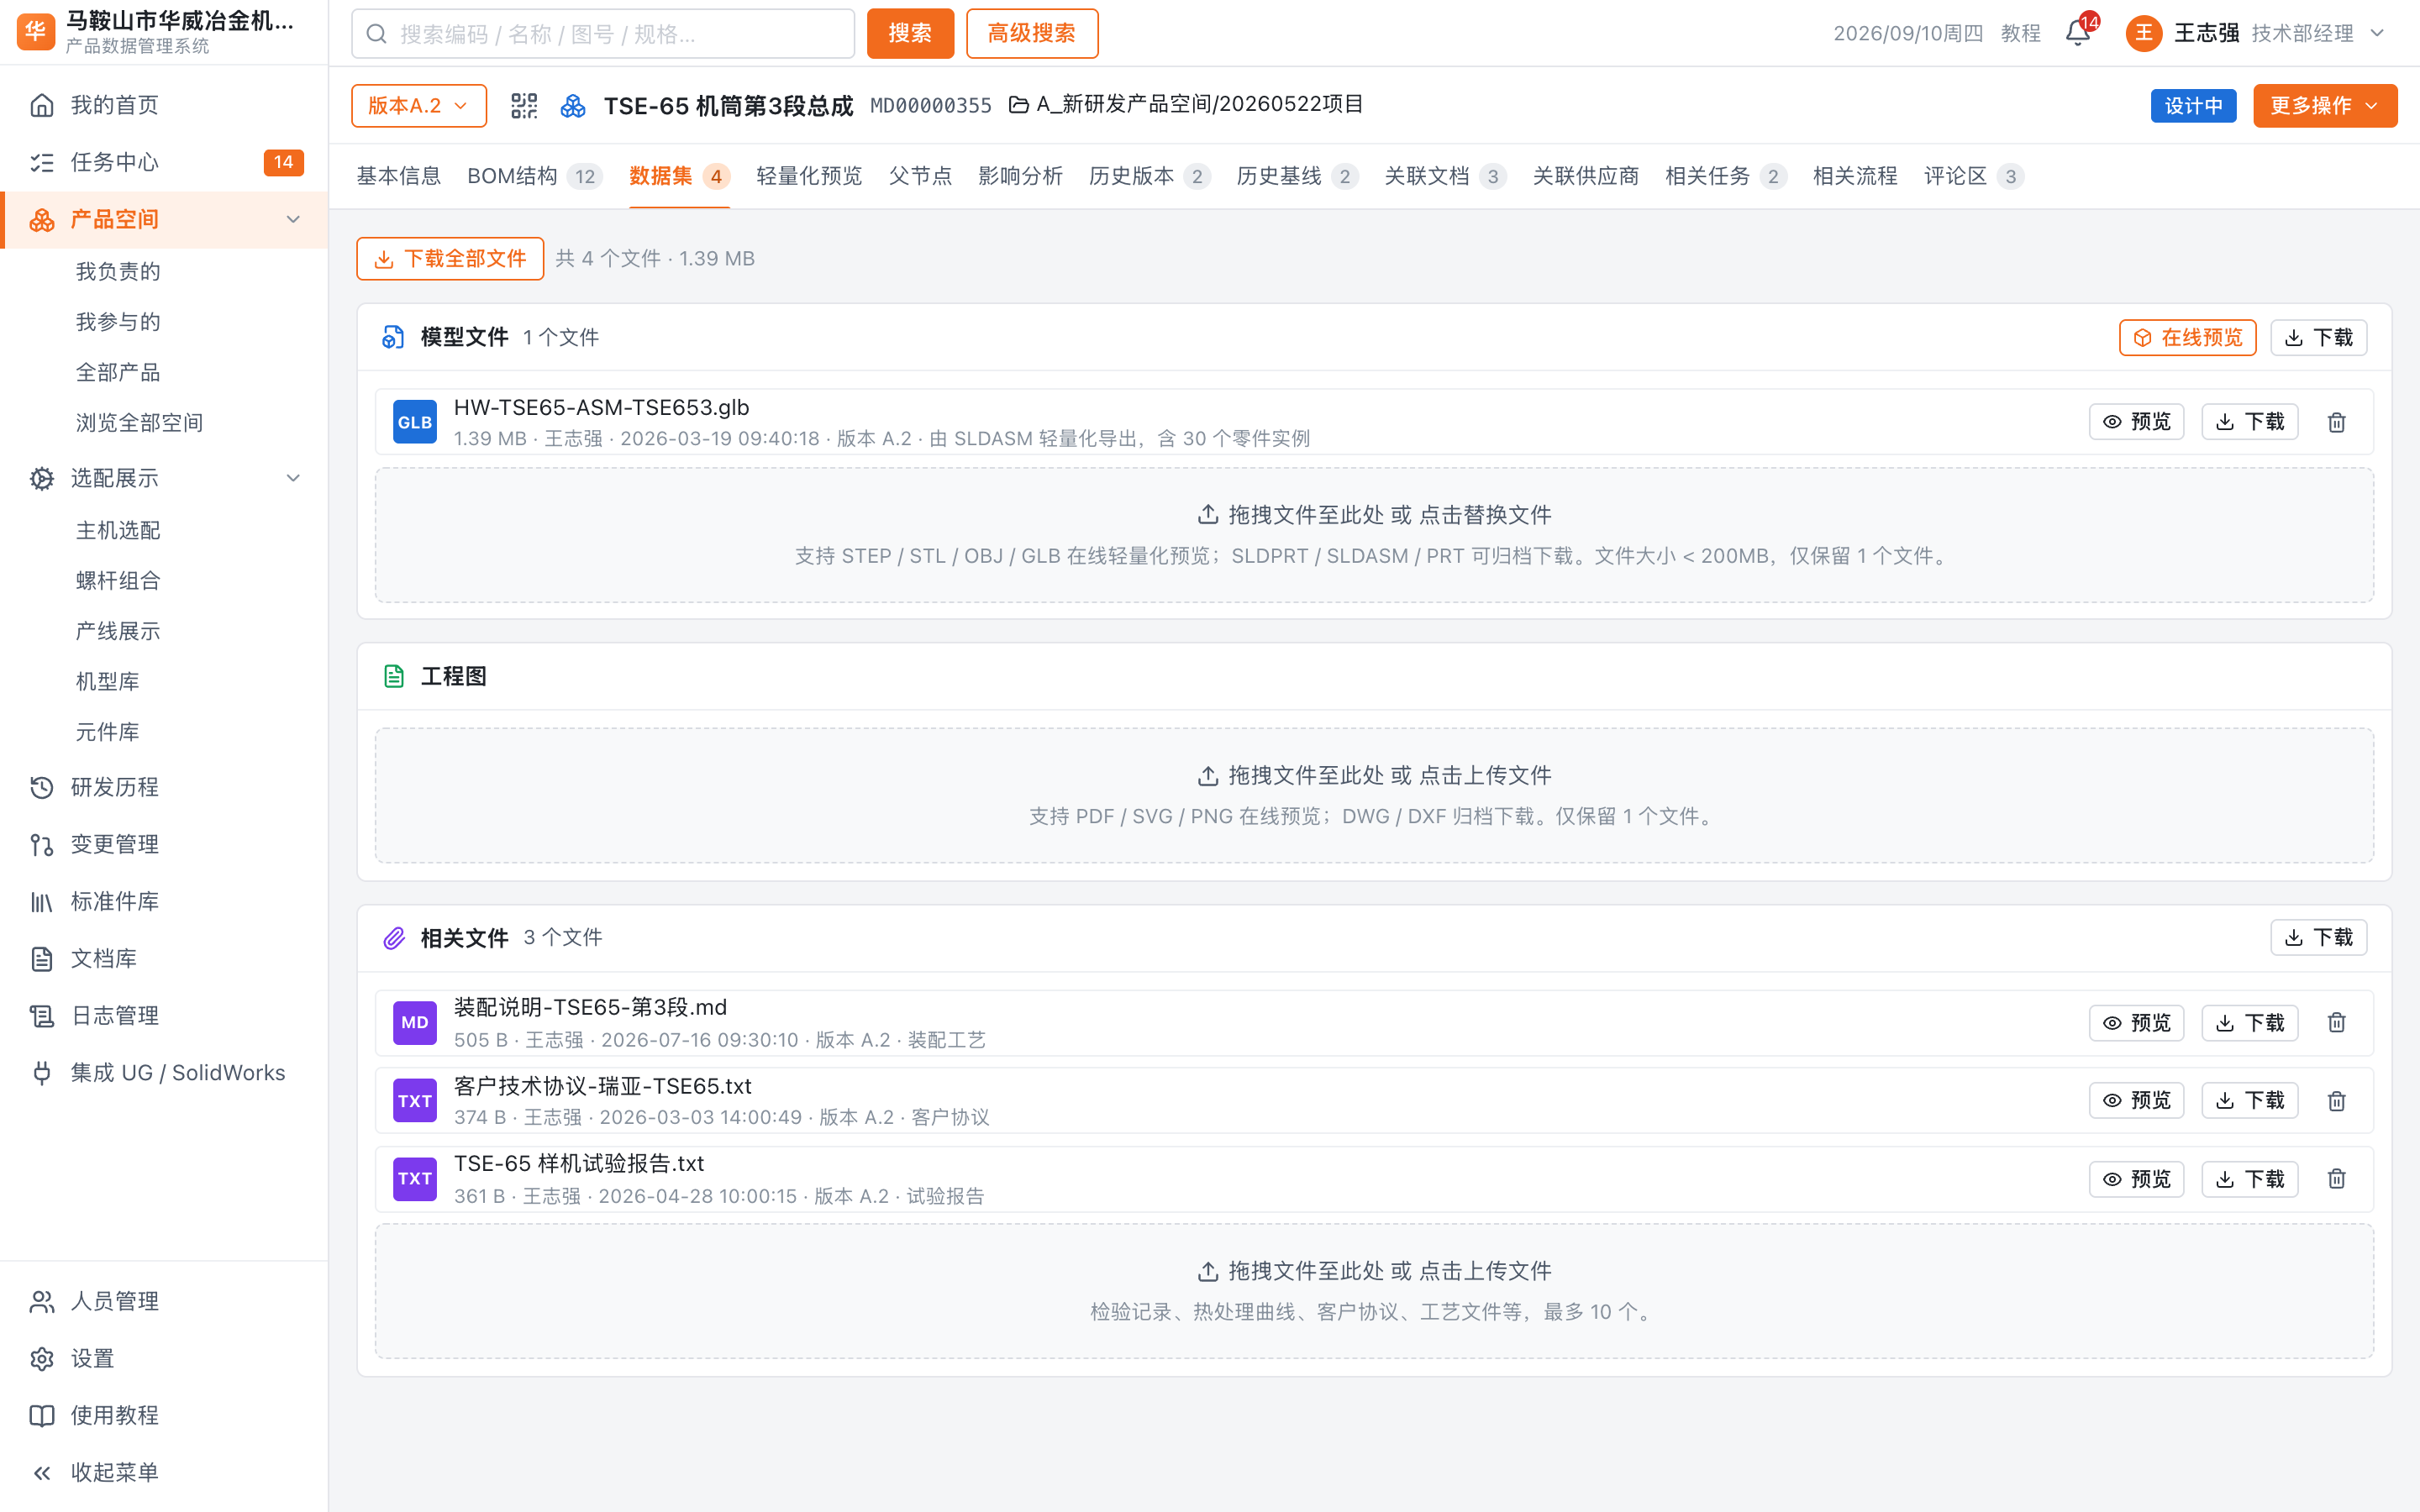Click the 工程图 upload drop zone
Image resolution: width=2420 pixels, height=1512 pixels.
1374,795
